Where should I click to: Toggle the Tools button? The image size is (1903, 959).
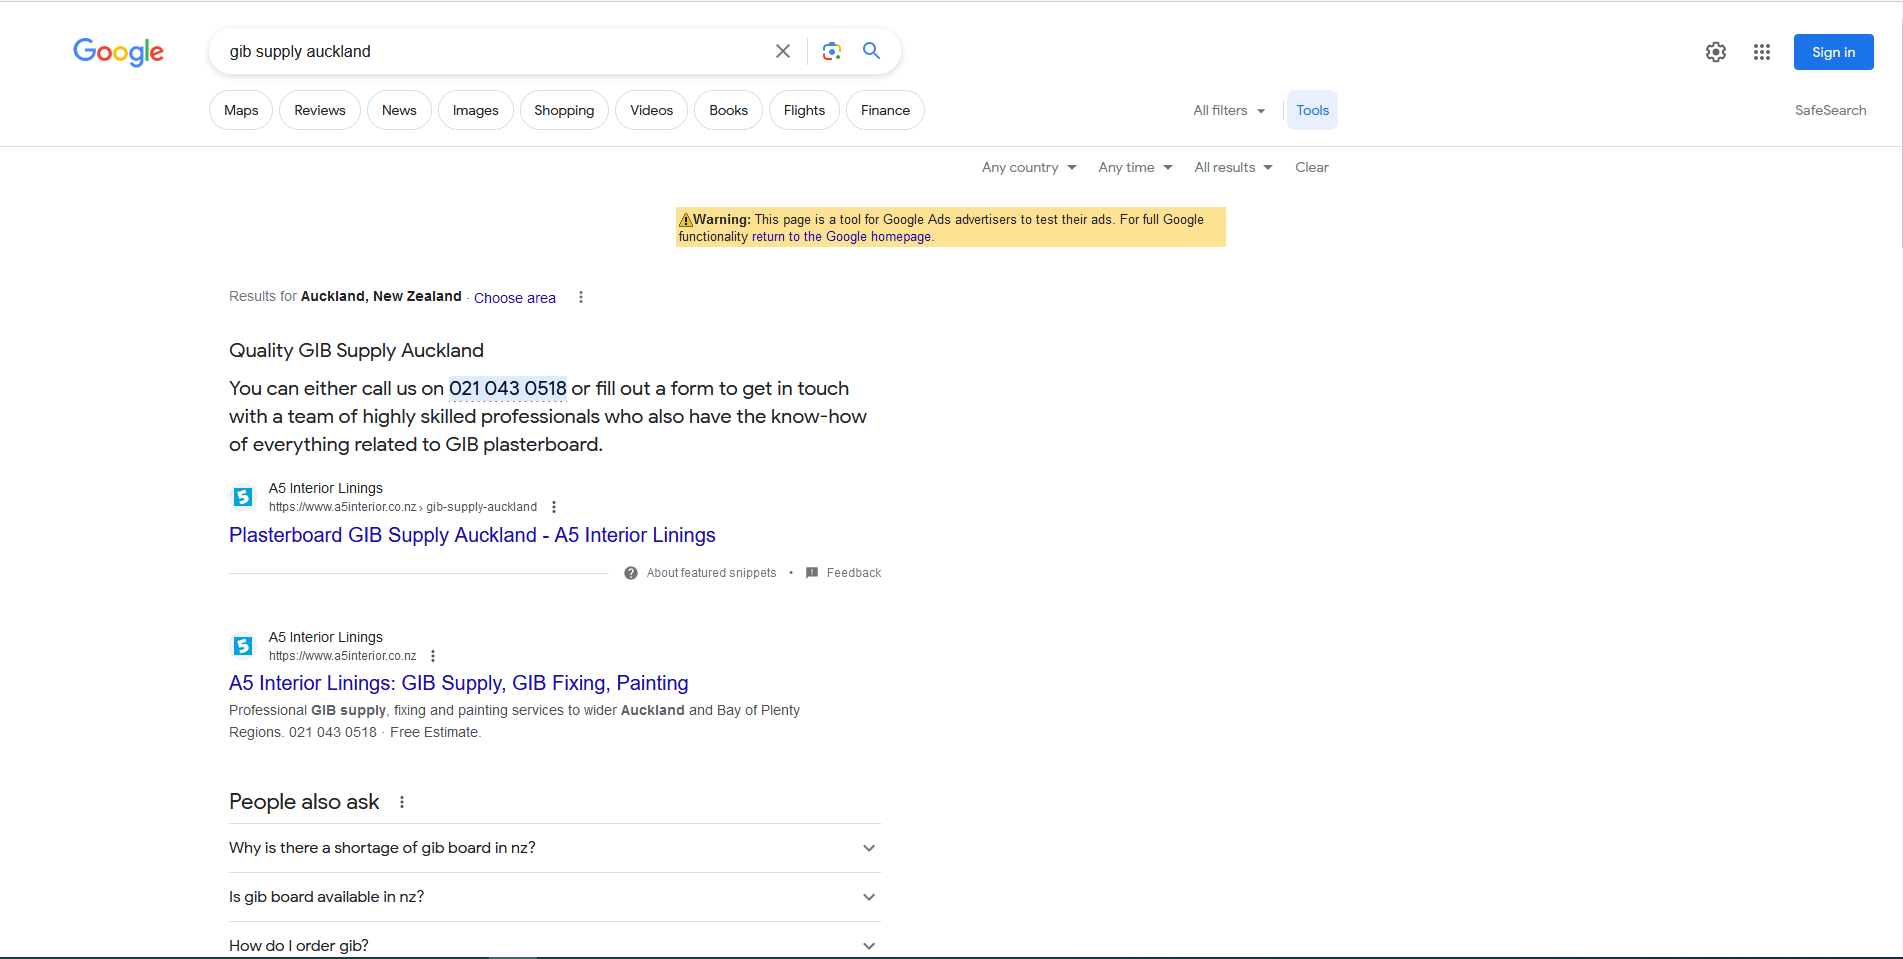coord(1312,110)
